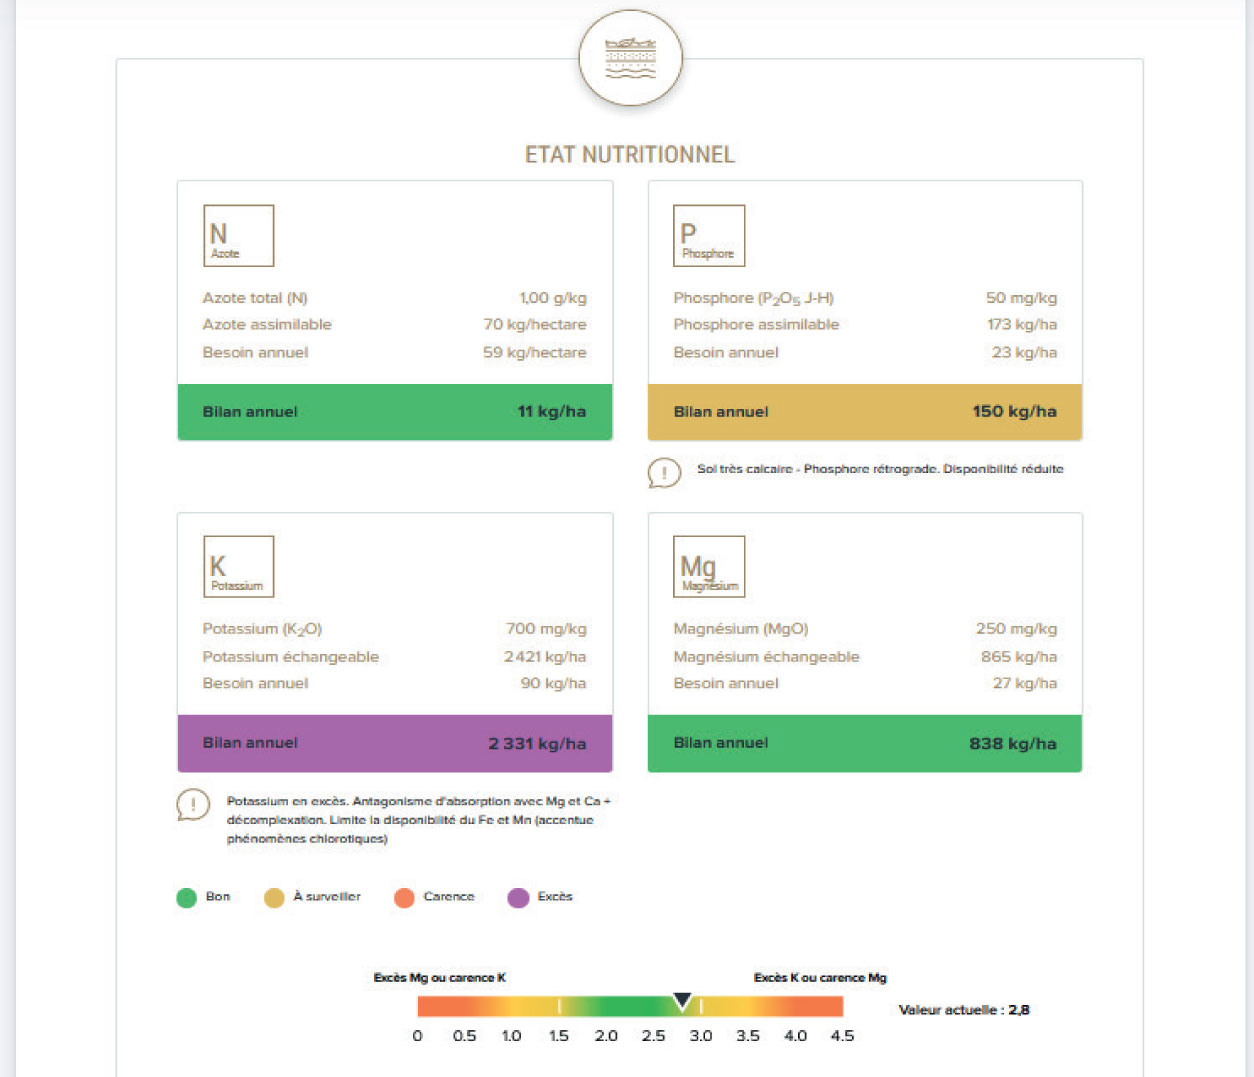This screenshot has width=1254, height=1077.
Task: Click the P Phosphore element tile
Action: tap(709, 236)
